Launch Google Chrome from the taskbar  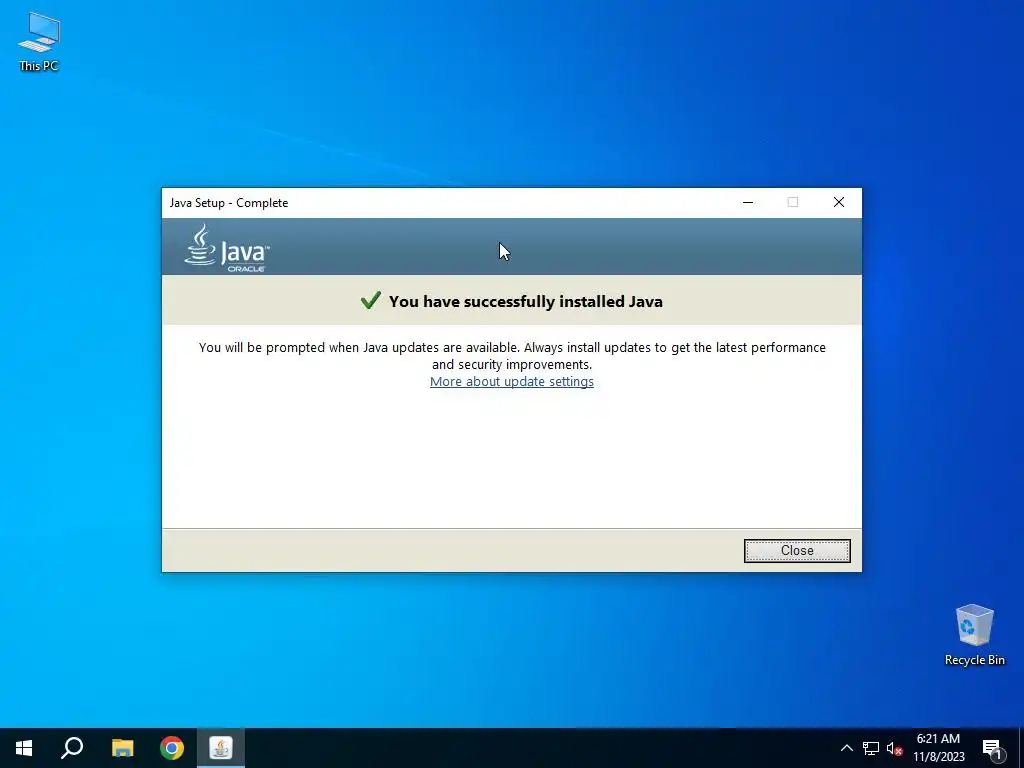172,748
